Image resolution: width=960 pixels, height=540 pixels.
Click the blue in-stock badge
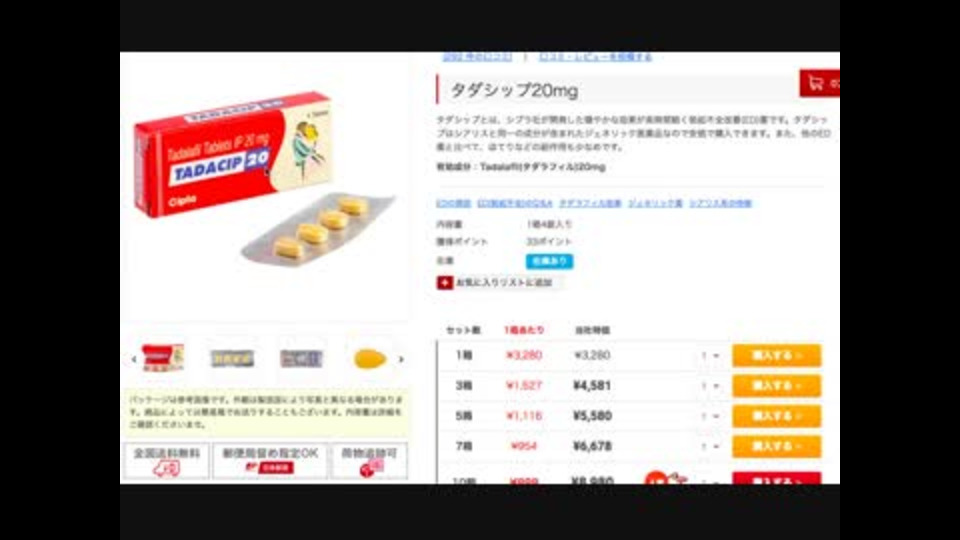[x=549, y=261]
